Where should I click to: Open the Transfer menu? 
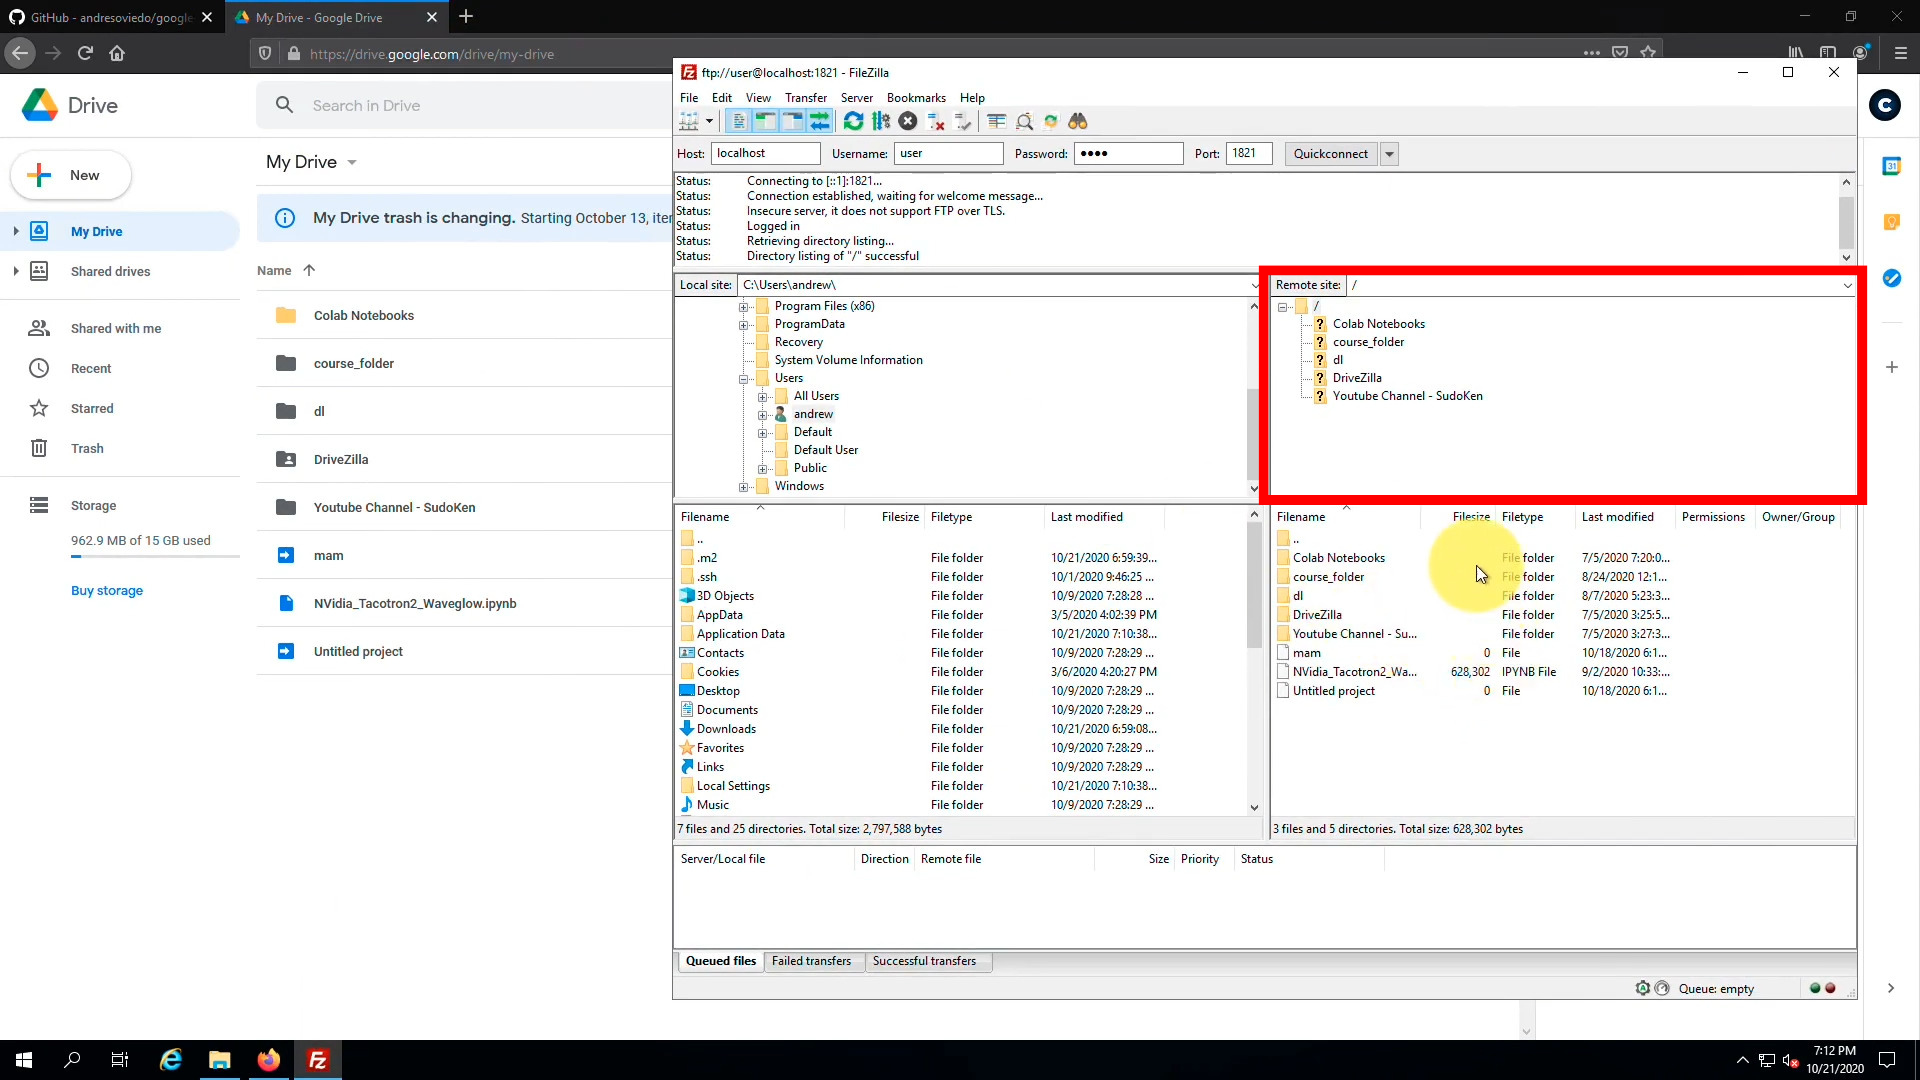(x=805, y=98)
